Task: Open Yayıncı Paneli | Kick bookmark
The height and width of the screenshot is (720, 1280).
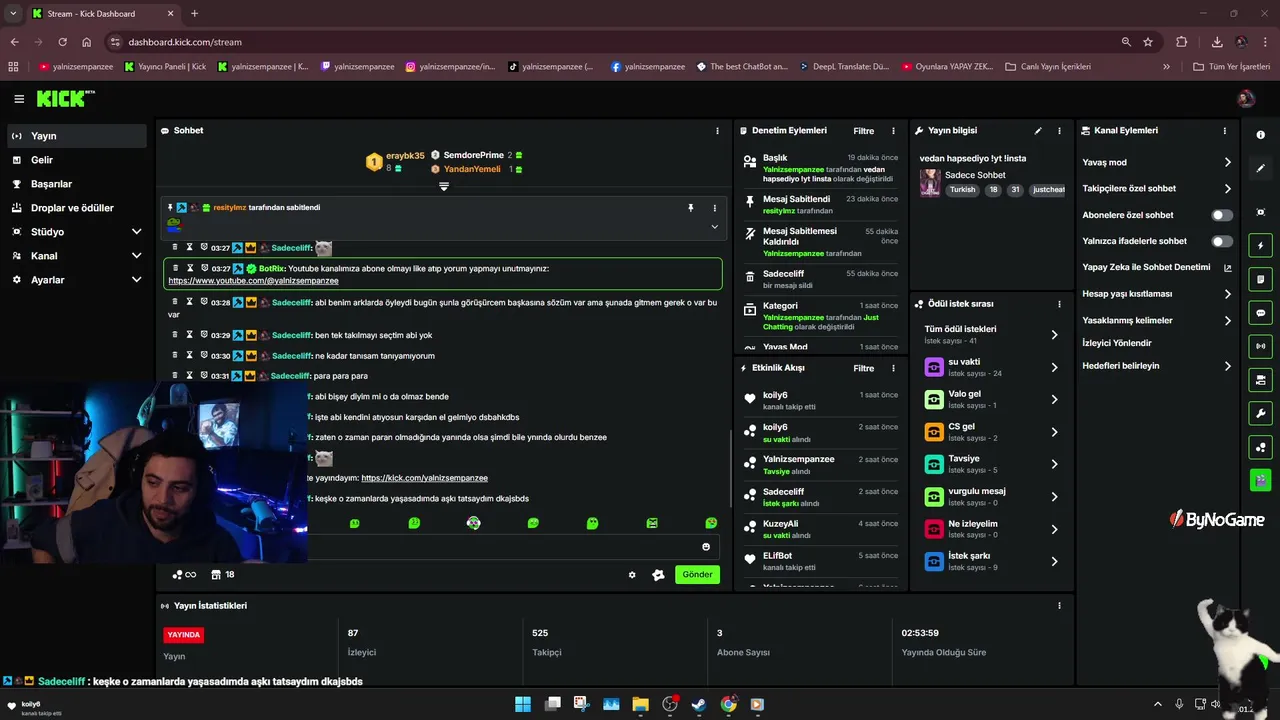Action: coord(165,67)
